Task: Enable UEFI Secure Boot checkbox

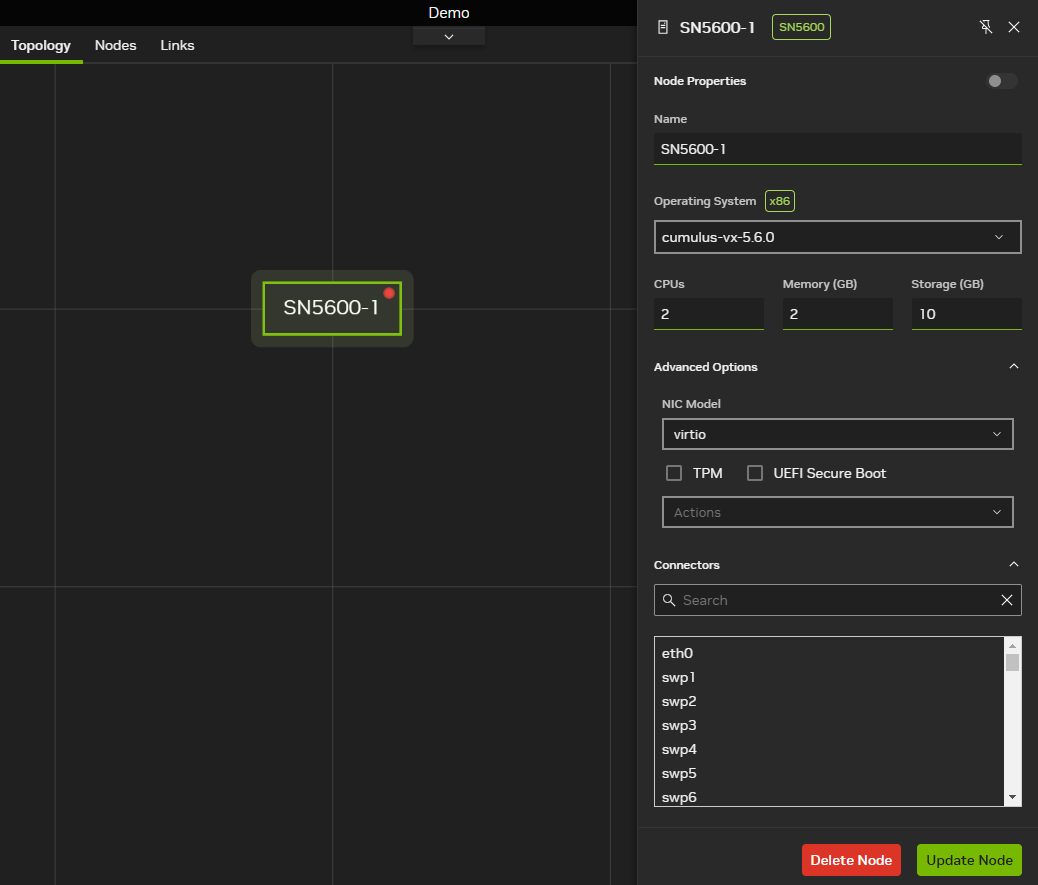Action: (x=755, y=473)
